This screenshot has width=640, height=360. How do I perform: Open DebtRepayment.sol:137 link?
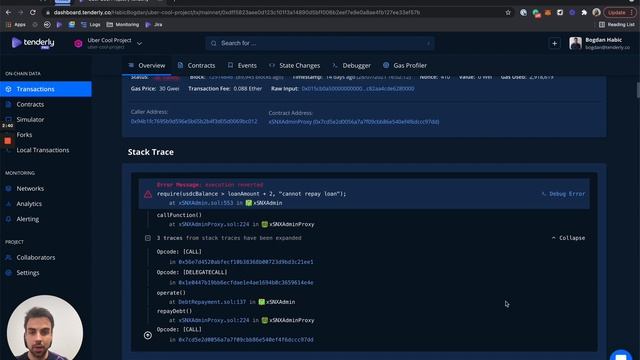(212, 302)
